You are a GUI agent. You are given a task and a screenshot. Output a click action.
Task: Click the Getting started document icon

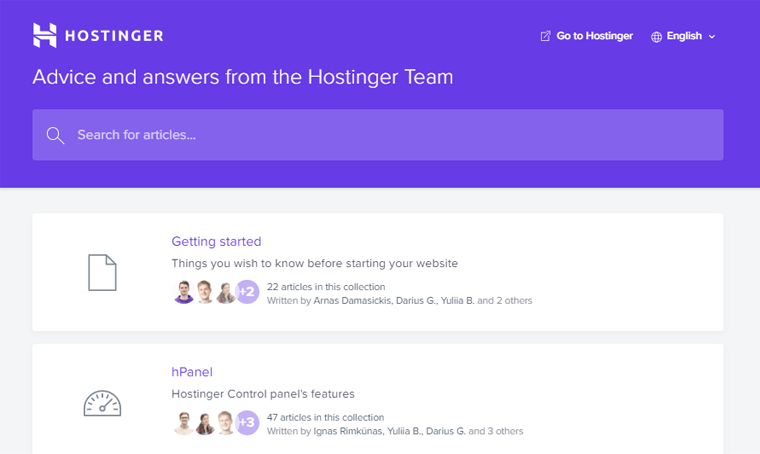102,272
